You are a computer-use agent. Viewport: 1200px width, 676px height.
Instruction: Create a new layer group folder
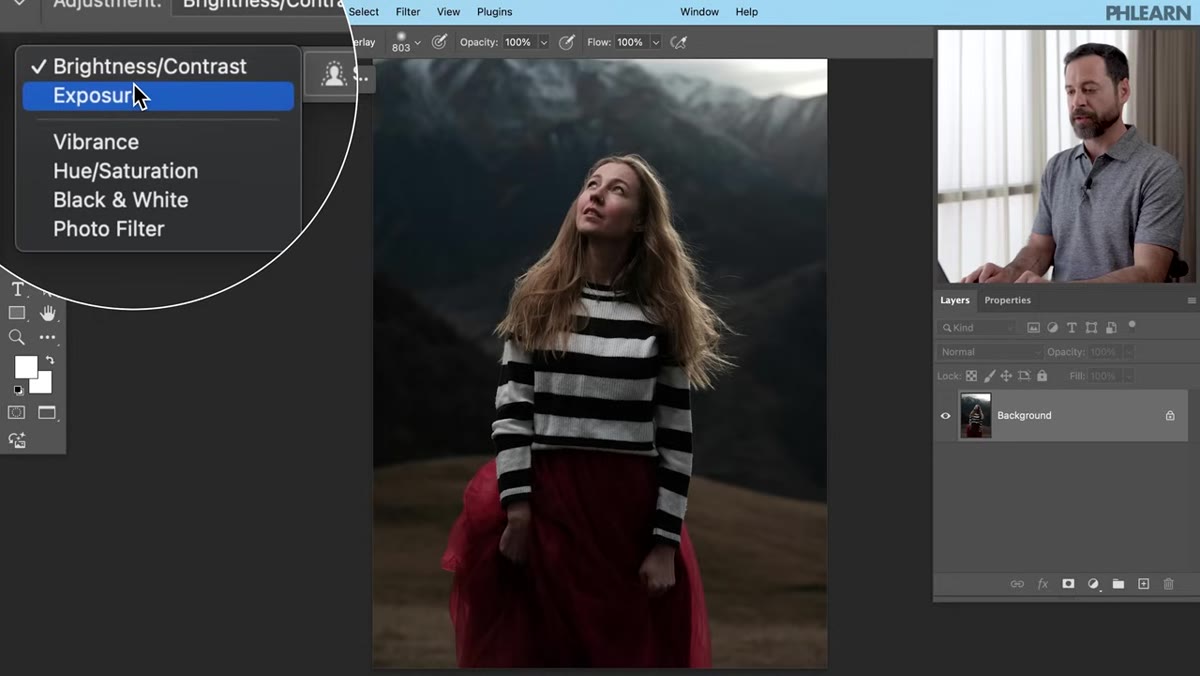tap(1118, 584)
